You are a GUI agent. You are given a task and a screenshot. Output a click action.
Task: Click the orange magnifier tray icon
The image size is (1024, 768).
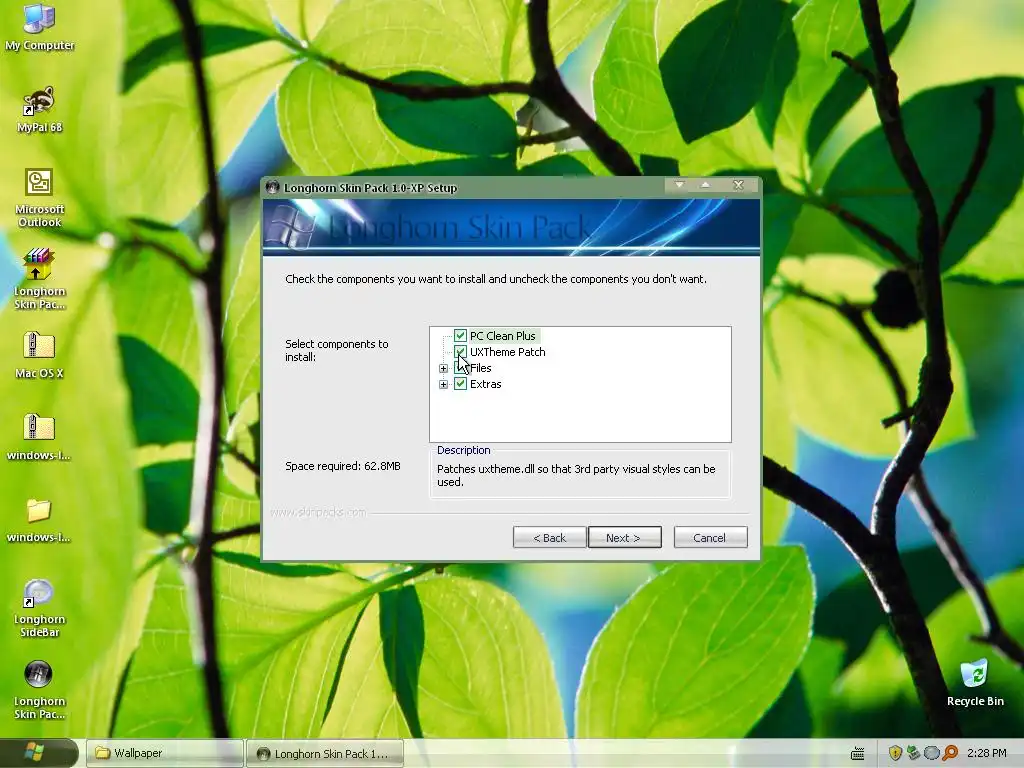[x=950, y=753]
